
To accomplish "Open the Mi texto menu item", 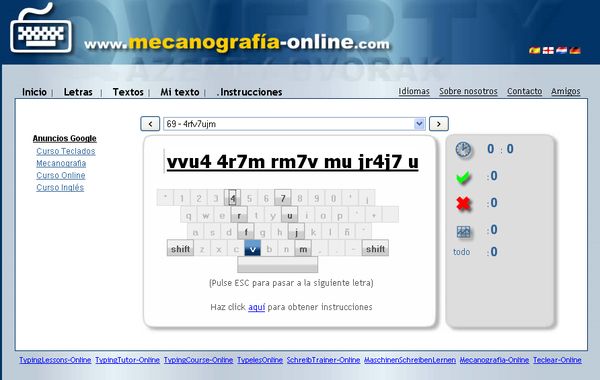I will point(179,92).
